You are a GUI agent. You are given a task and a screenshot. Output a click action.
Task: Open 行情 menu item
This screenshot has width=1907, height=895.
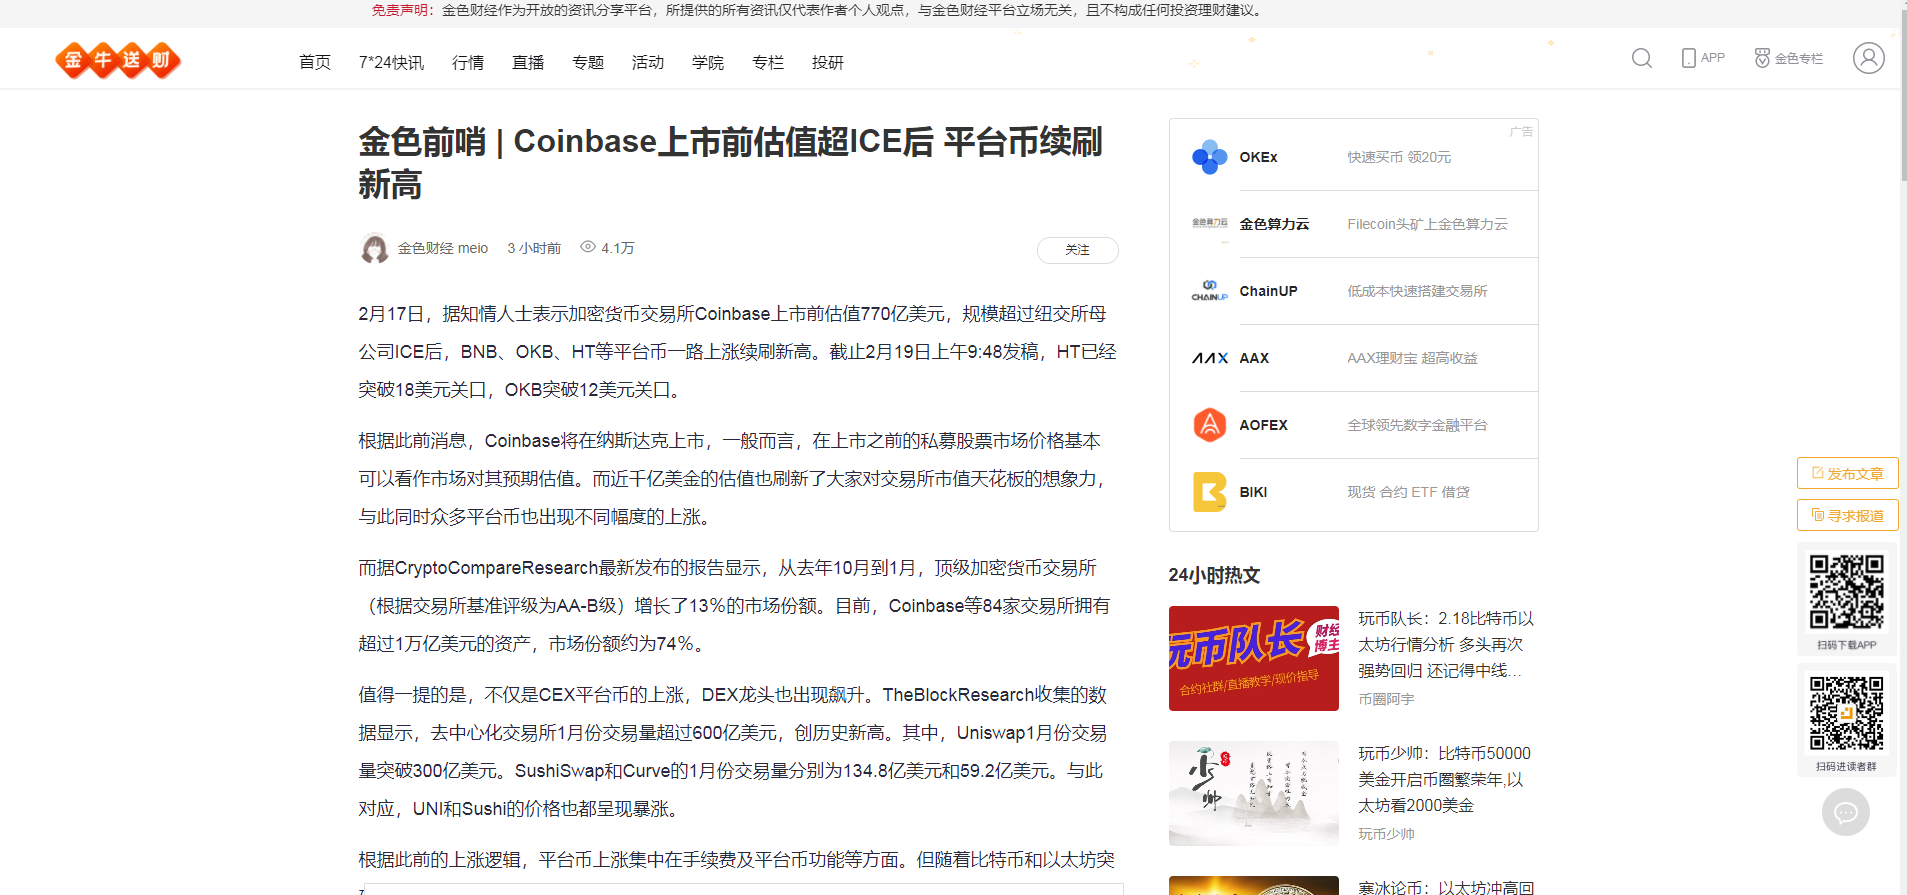click(x=468, y=62)
